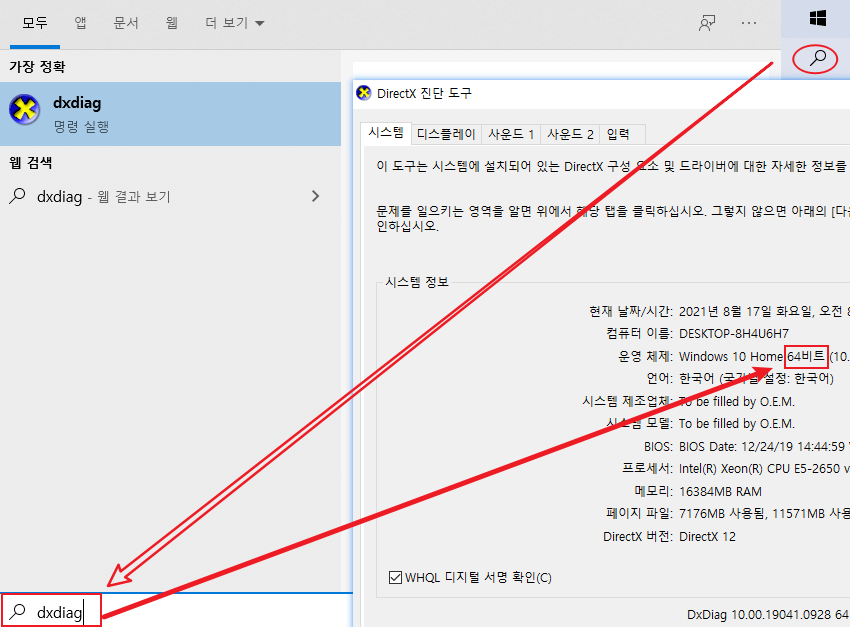
Task: Click the circled magnifier search icon
Action: (x=814, y=59)
